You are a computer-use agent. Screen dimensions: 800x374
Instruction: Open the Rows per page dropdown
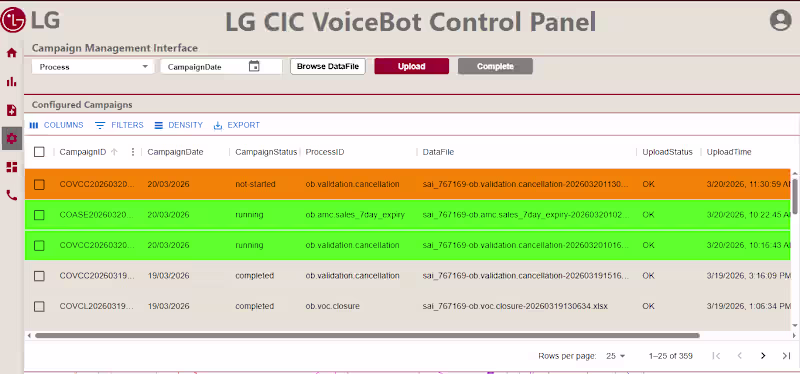pyautogui.click(x=615, y=356)
